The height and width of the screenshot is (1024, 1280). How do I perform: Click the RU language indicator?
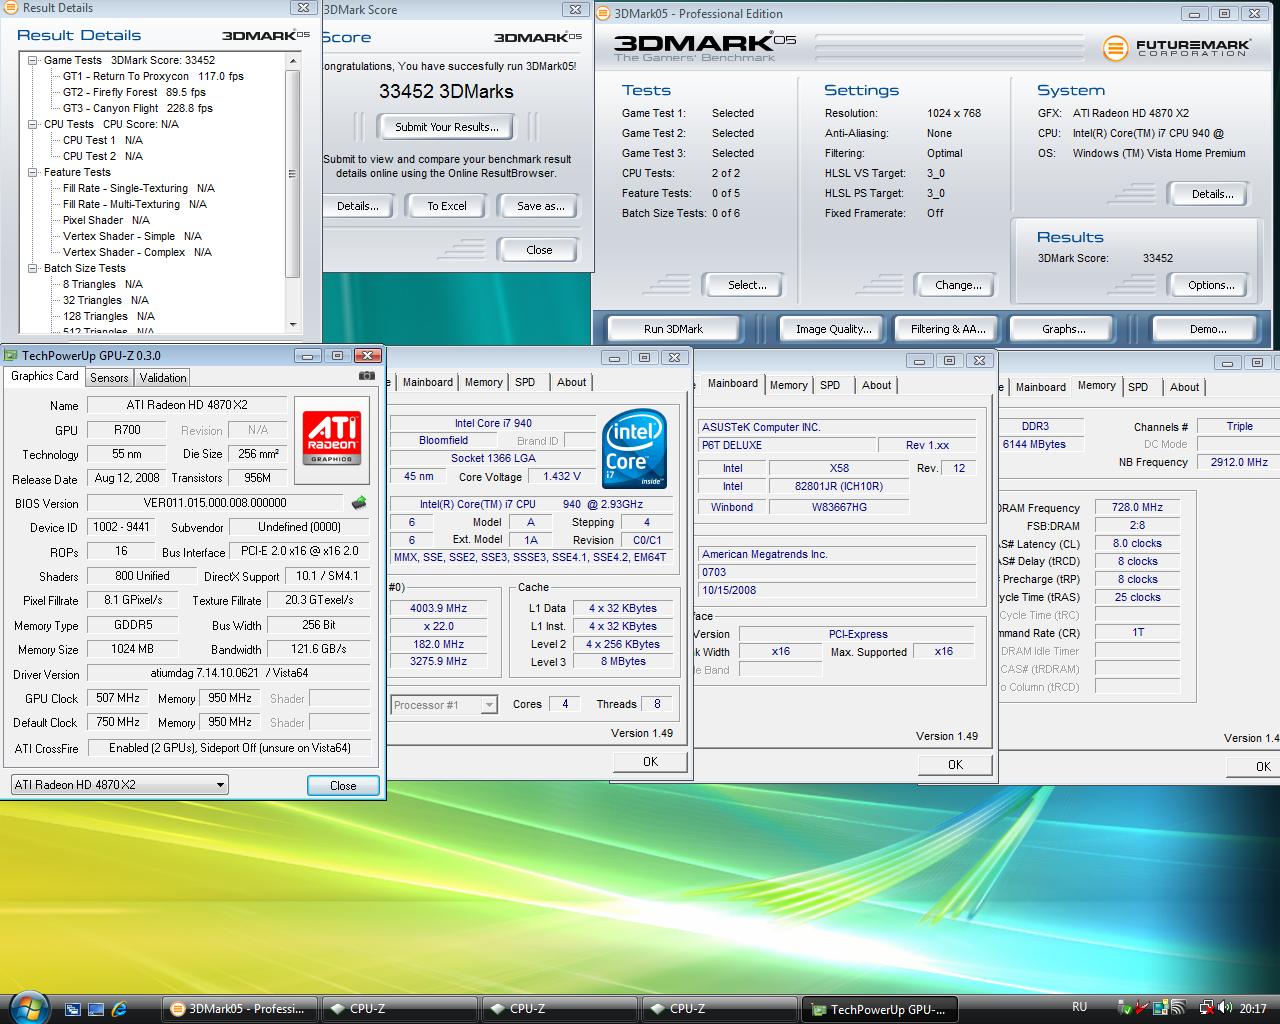(1080, 1007)
